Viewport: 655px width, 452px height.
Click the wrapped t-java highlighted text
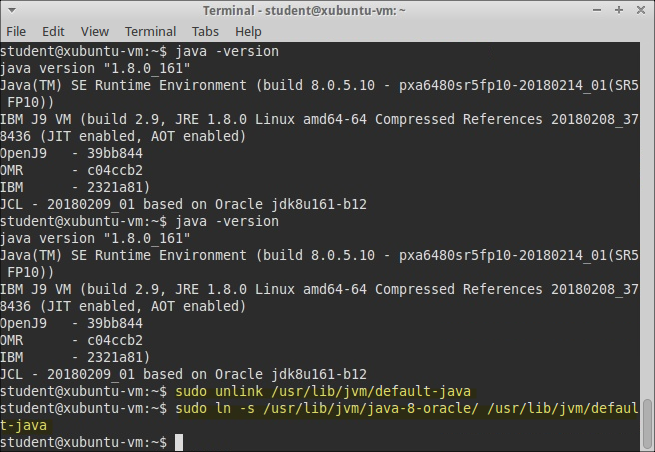tap(24, 425)
